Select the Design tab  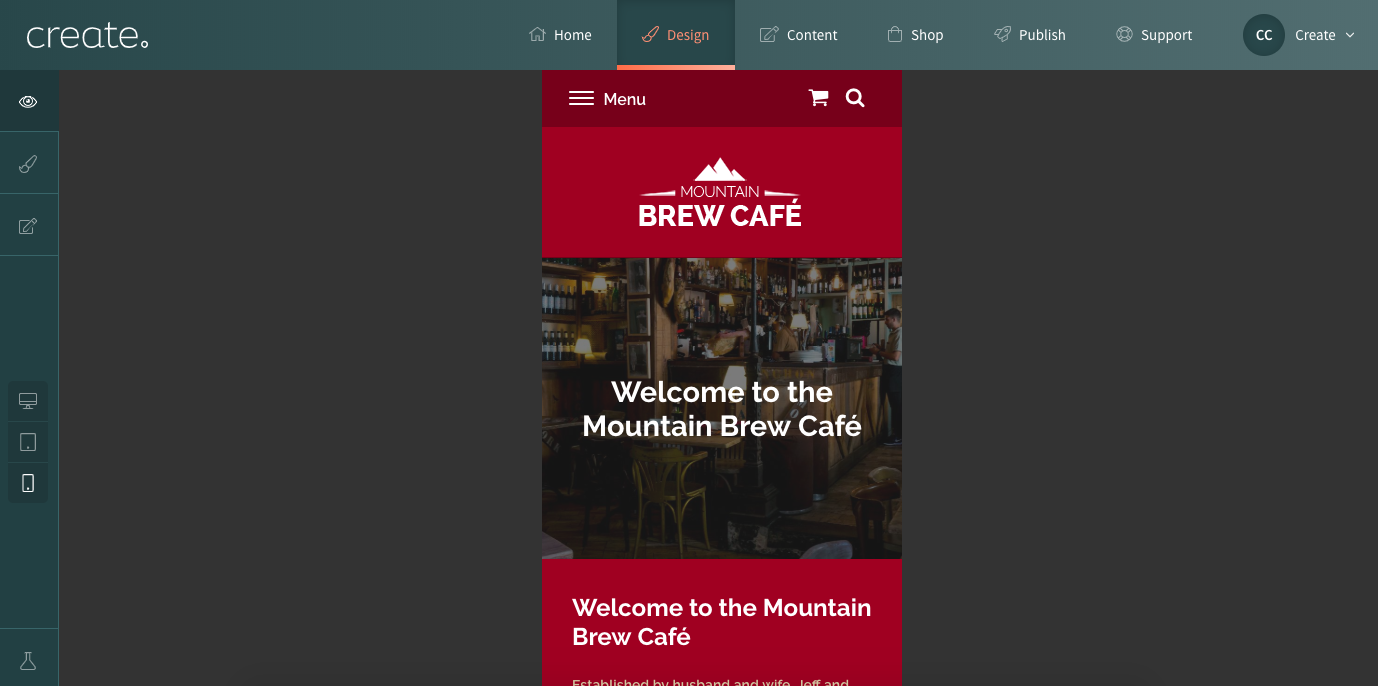(x=676, y=35)
